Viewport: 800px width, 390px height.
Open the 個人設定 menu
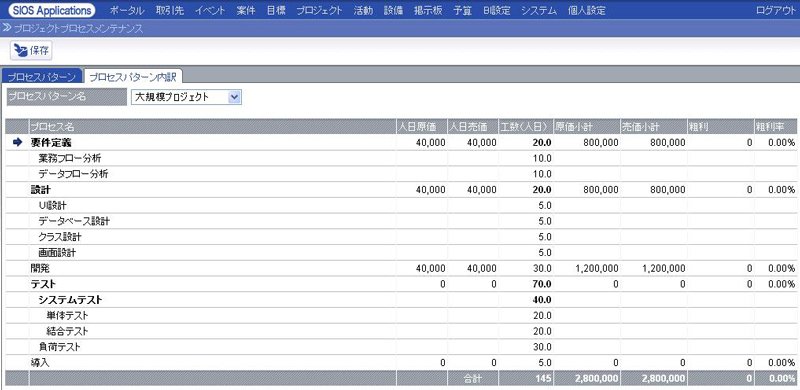click(x=587, y=11)
